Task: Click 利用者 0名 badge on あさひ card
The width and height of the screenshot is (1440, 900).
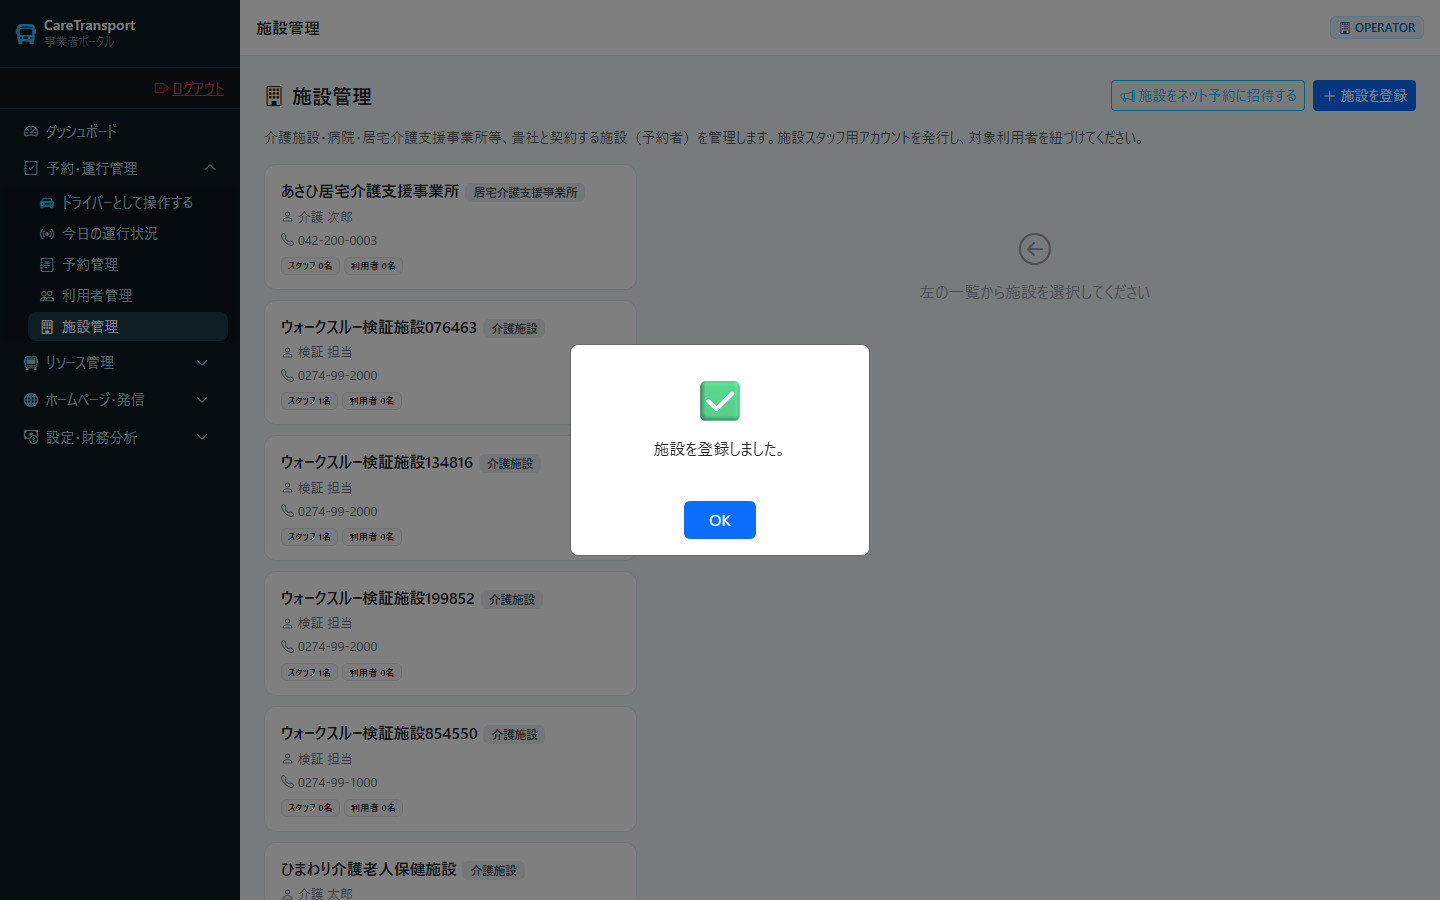Action: 373,266
